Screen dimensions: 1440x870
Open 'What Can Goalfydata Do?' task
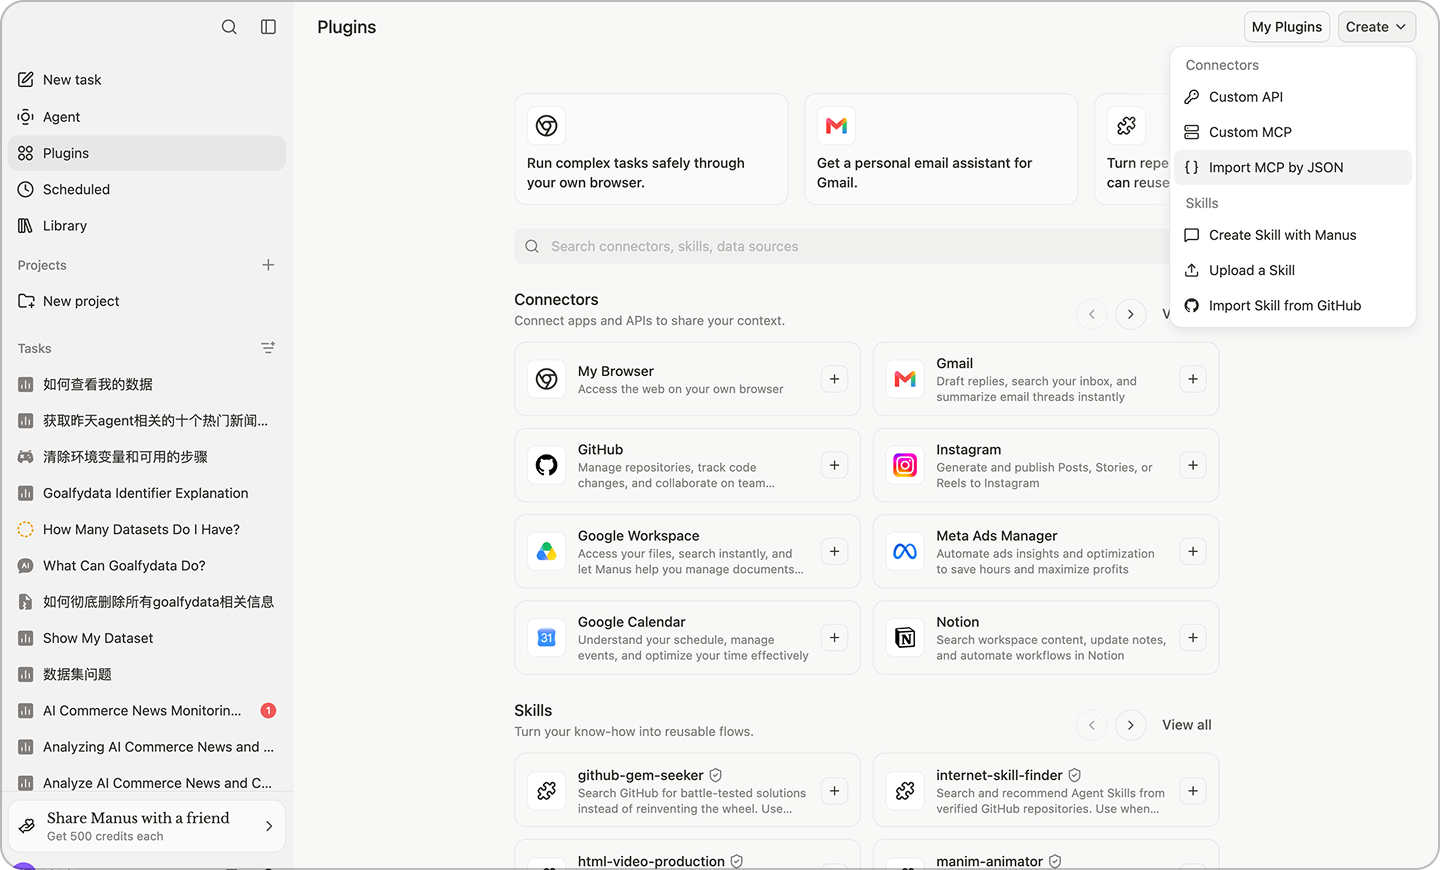pos(147,566)
